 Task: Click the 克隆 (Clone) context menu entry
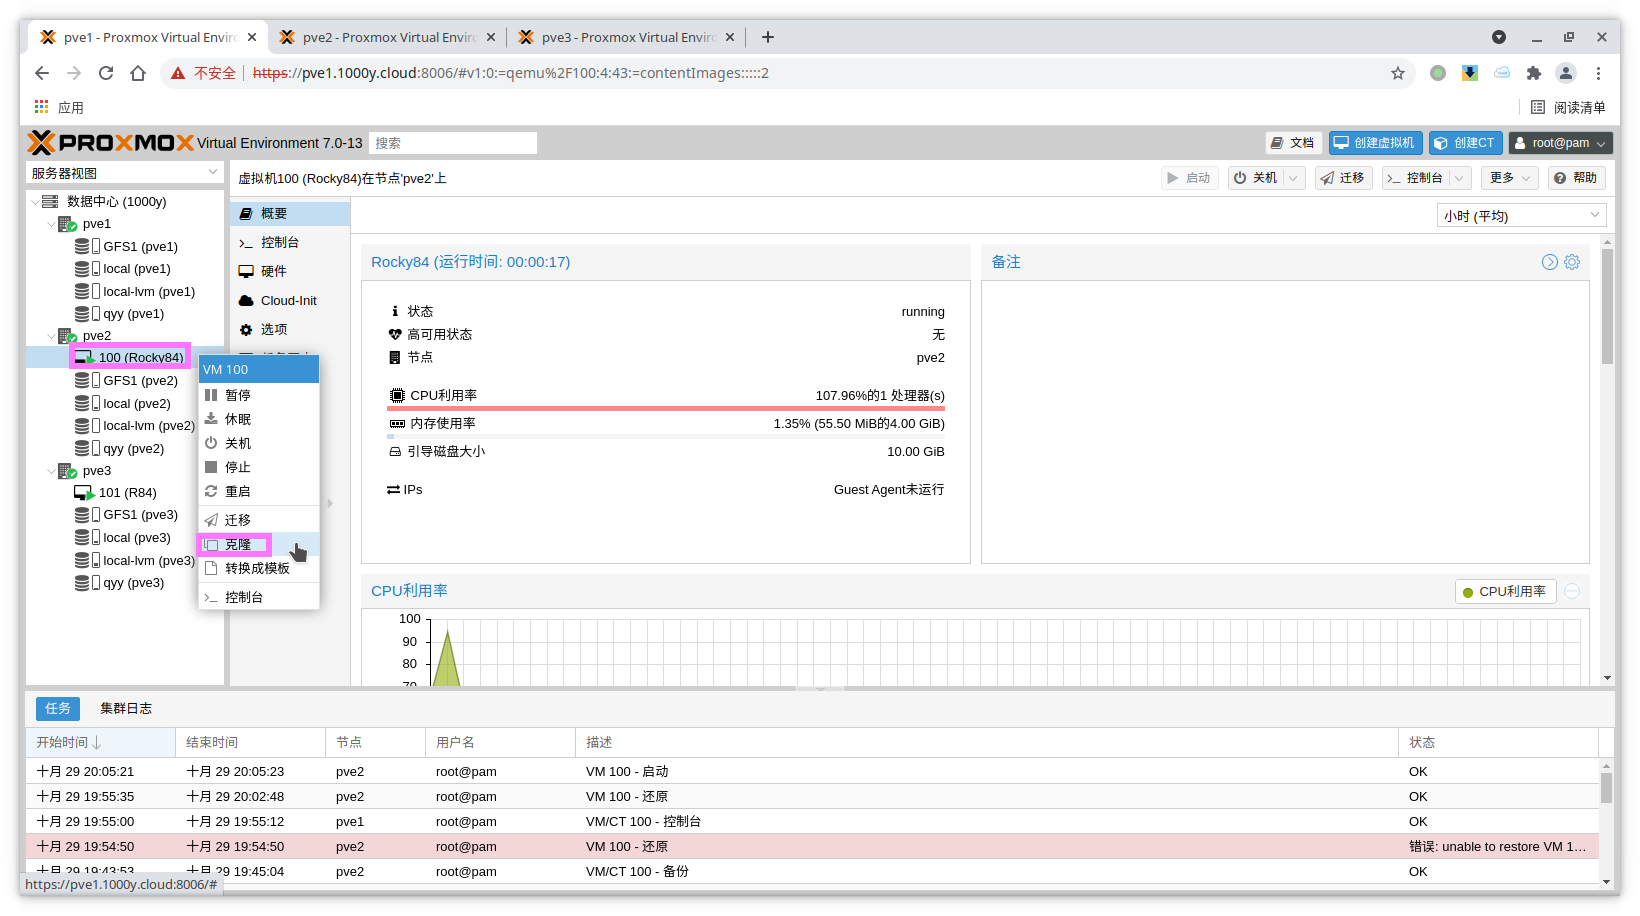pyautogui.click(x=238, y=545)
